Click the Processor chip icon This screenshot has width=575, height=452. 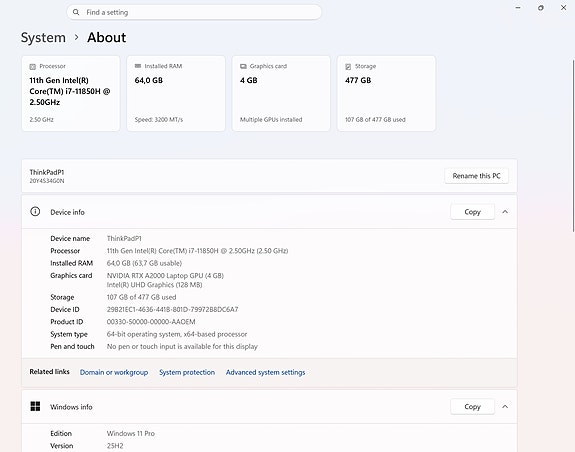pyautogui.click(x=32, y=66)
